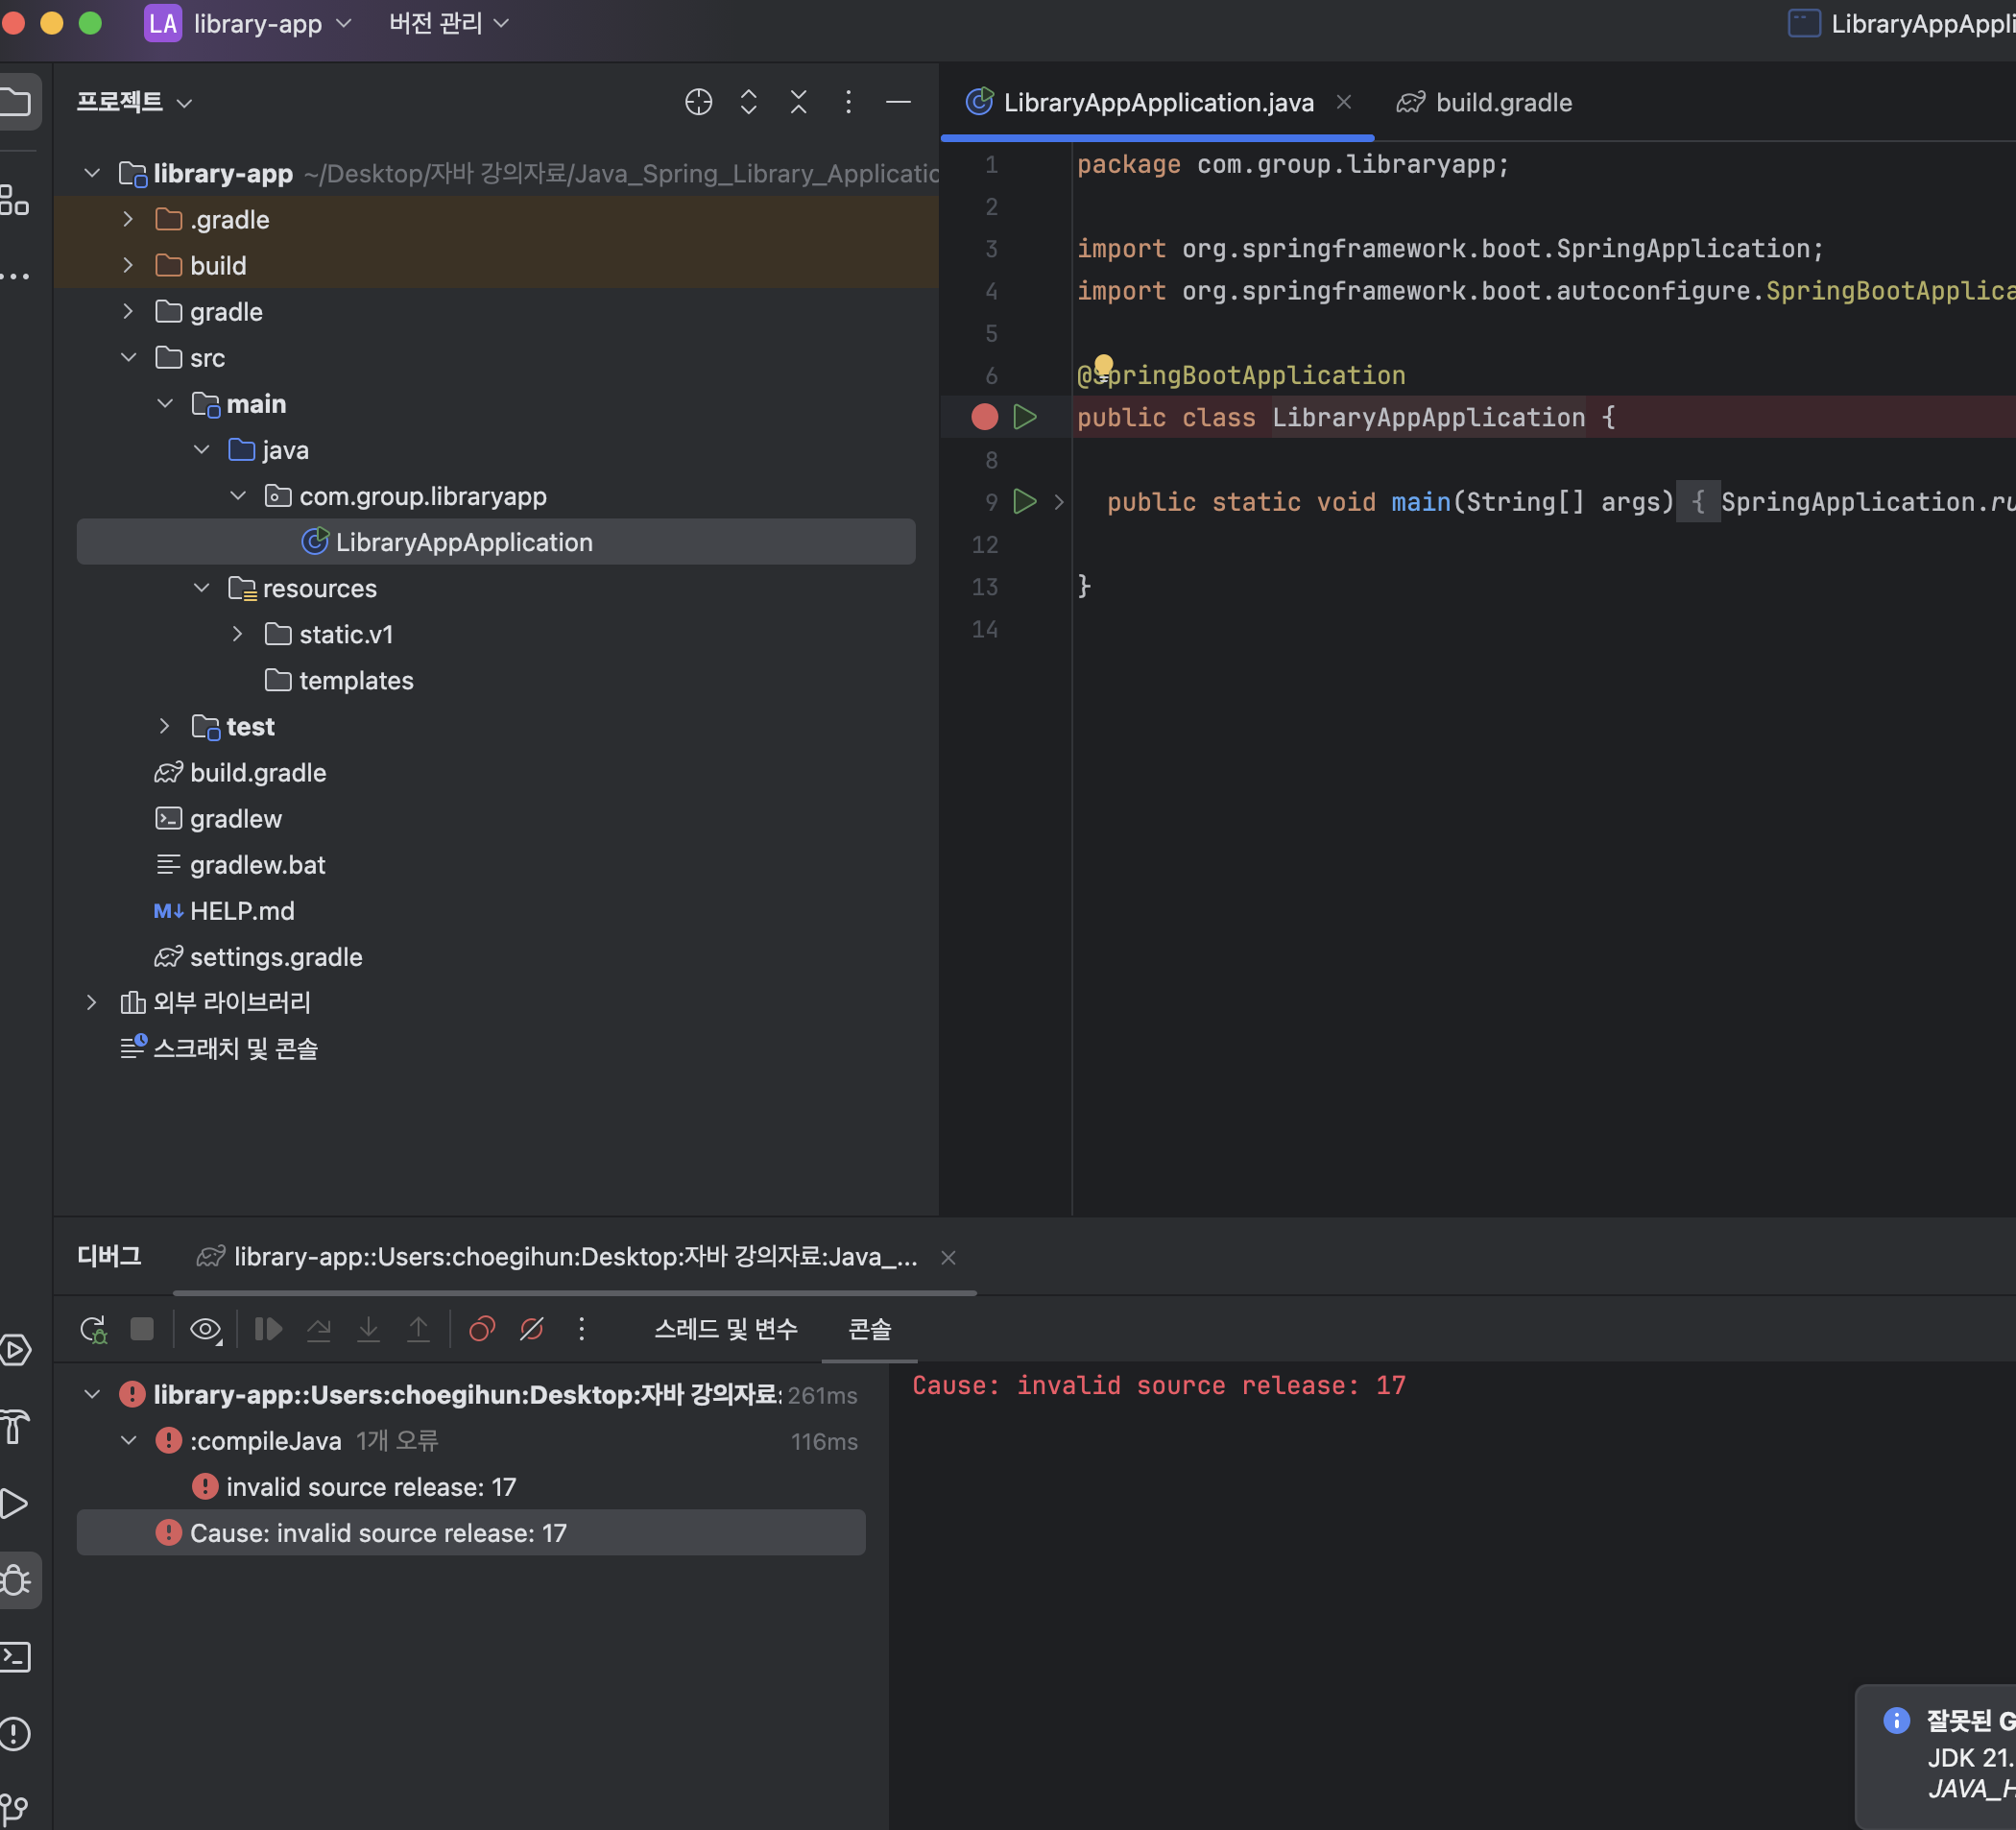2016x1830 pixels.
Task: Close the library-app debug session tab
Action: (x=948, y=1258)
